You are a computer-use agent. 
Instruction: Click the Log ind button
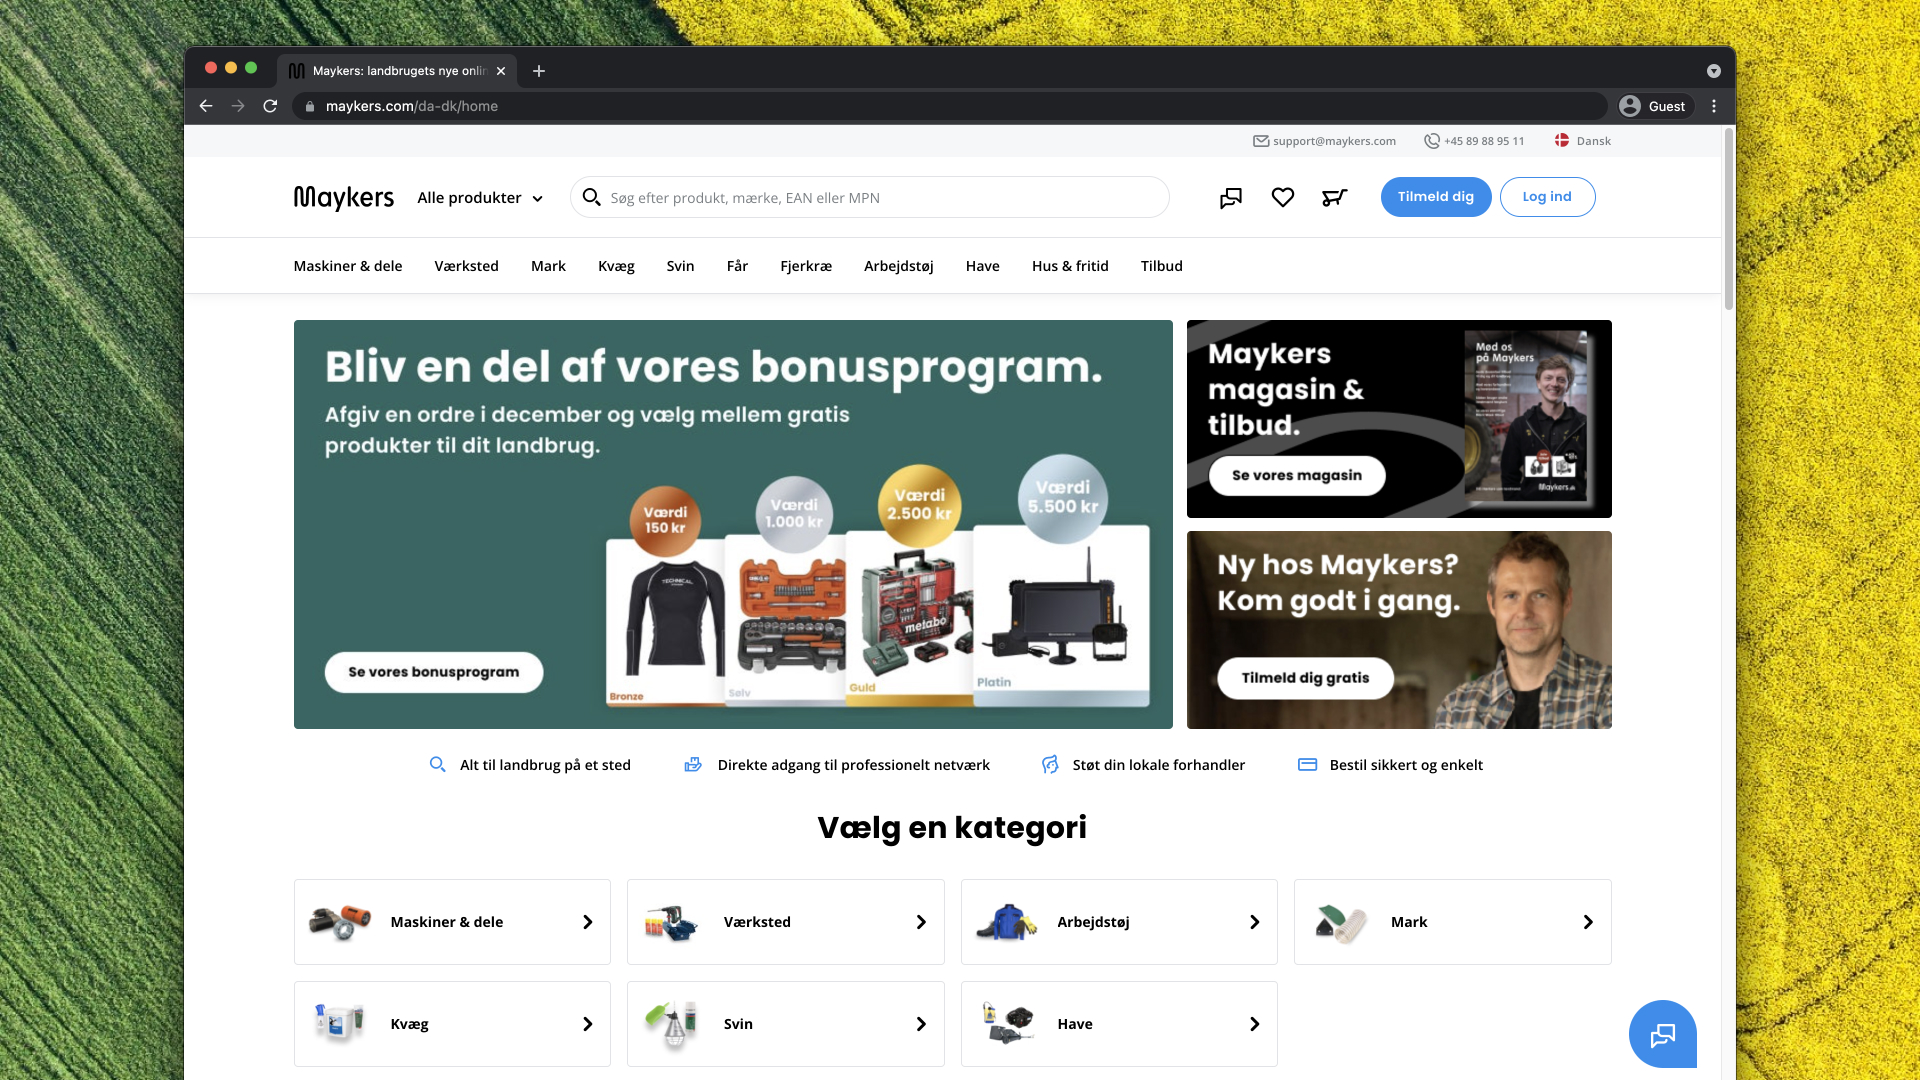point(1547,197)
